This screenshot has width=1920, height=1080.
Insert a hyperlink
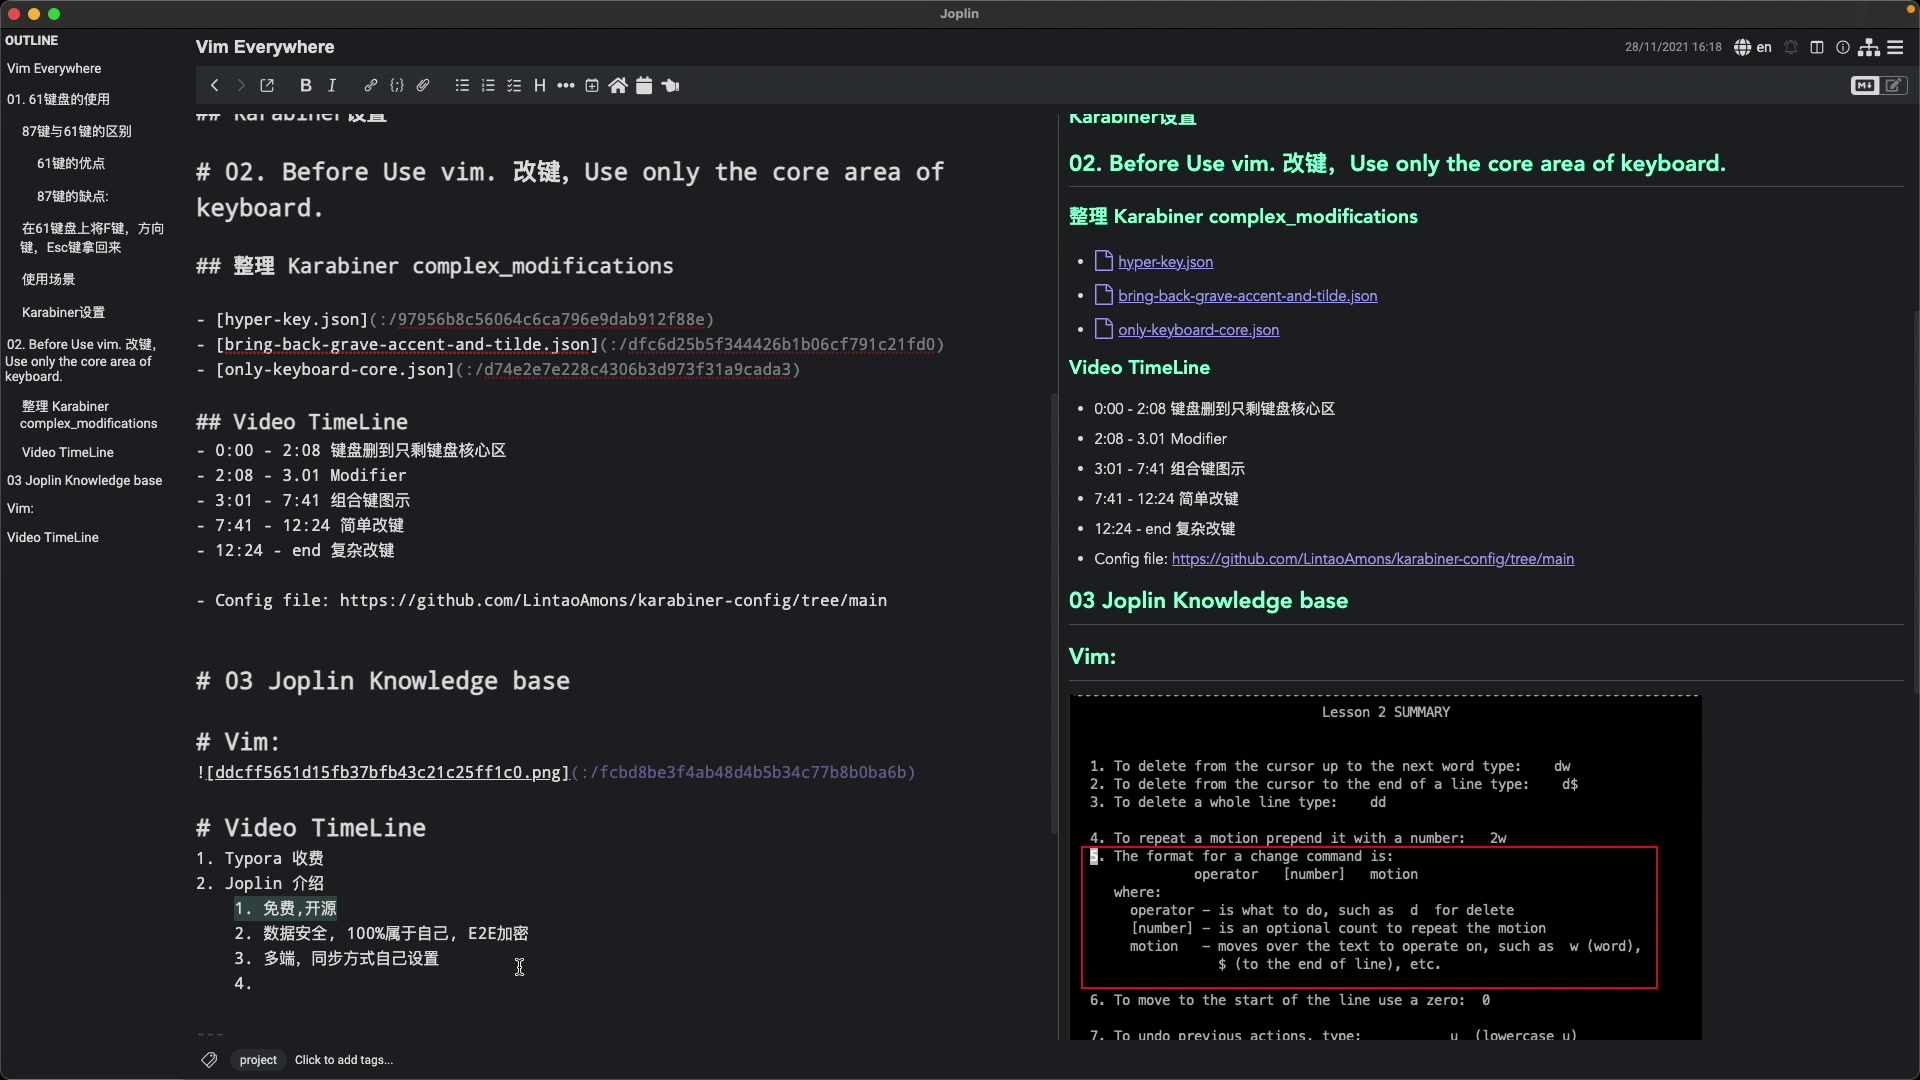point(371,86)
